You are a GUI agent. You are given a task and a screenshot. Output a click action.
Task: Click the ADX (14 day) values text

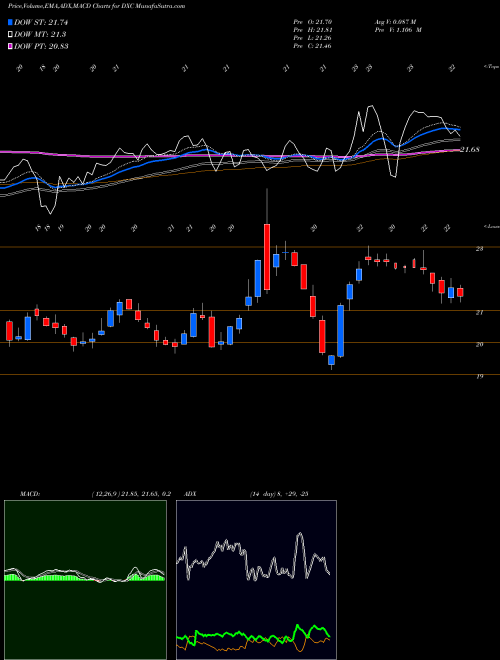pyautogui.click(x=279, y=494)
